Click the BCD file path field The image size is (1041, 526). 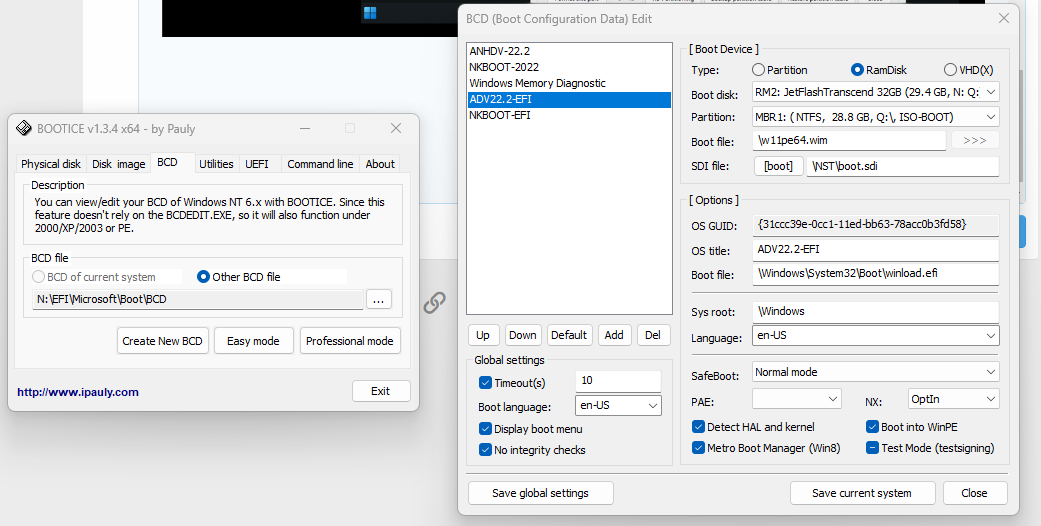click(x=198, y=300)
